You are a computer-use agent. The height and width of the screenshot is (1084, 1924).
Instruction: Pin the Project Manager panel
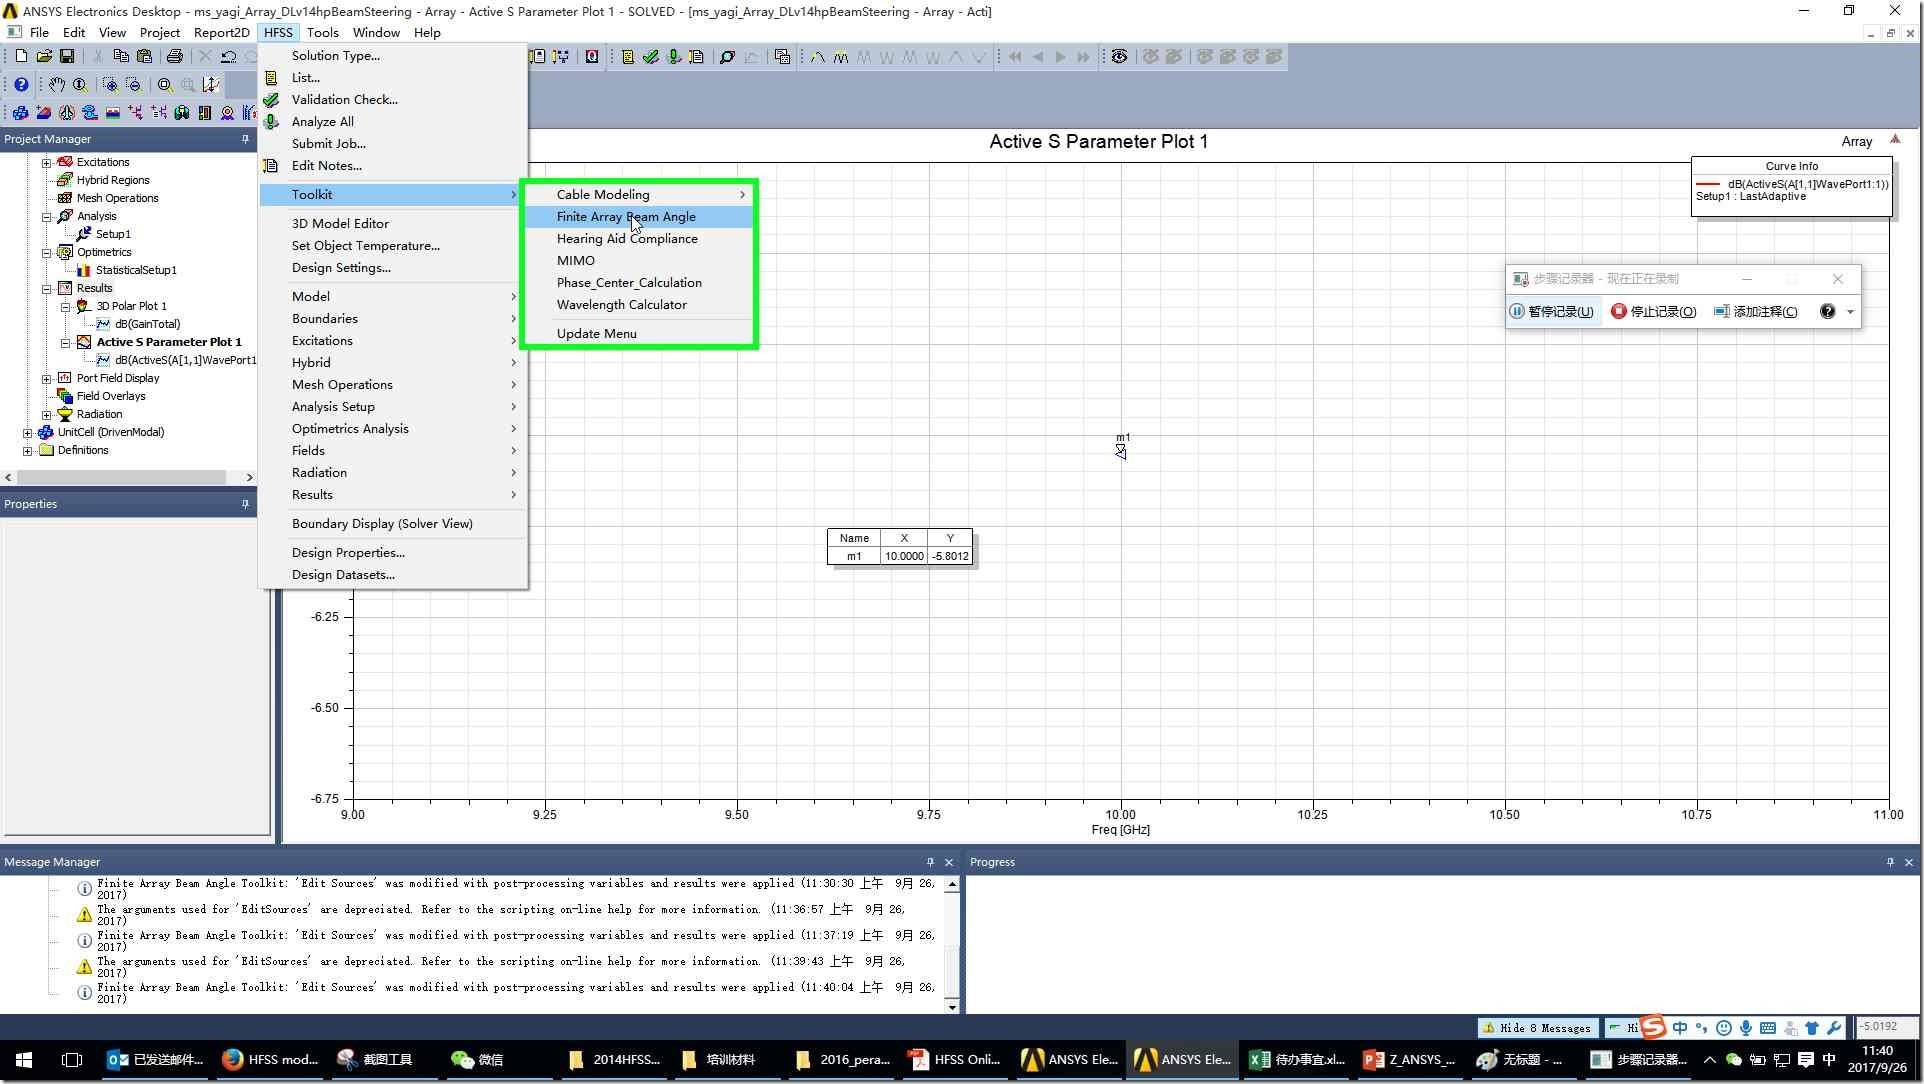click(245, 139)
